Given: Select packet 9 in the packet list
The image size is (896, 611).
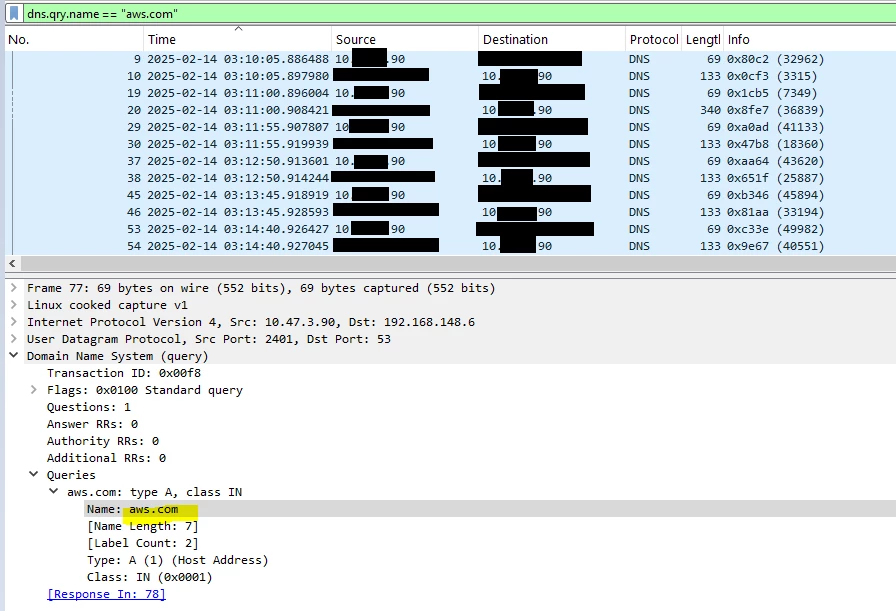Looking at the screenshot, I should (450, 59).
